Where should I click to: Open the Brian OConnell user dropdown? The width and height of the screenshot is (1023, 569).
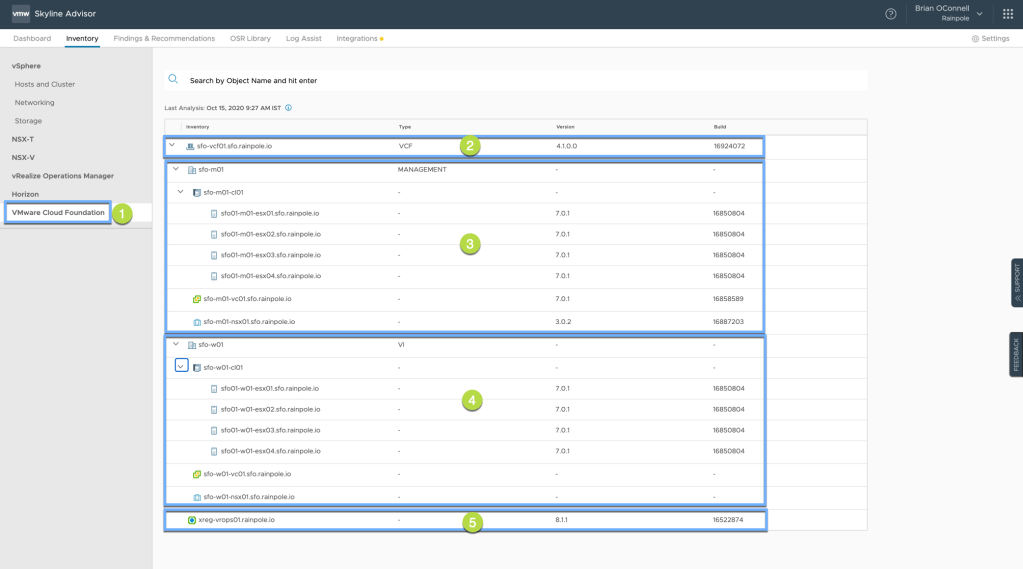pos(948,14)
